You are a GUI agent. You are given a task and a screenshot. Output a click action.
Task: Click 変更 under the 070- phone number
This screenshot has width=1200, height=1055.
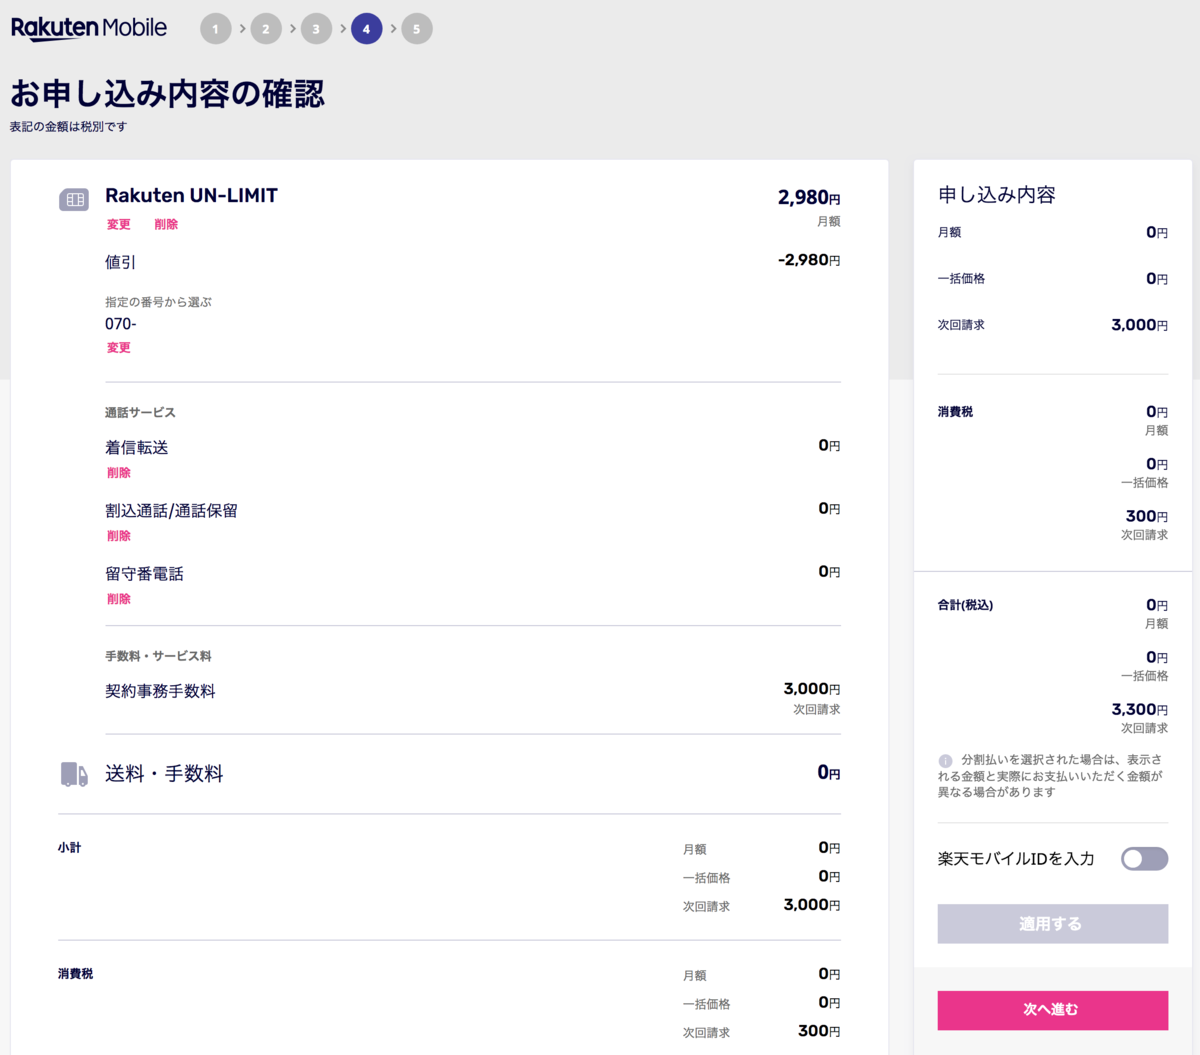[x=119, y=348]
